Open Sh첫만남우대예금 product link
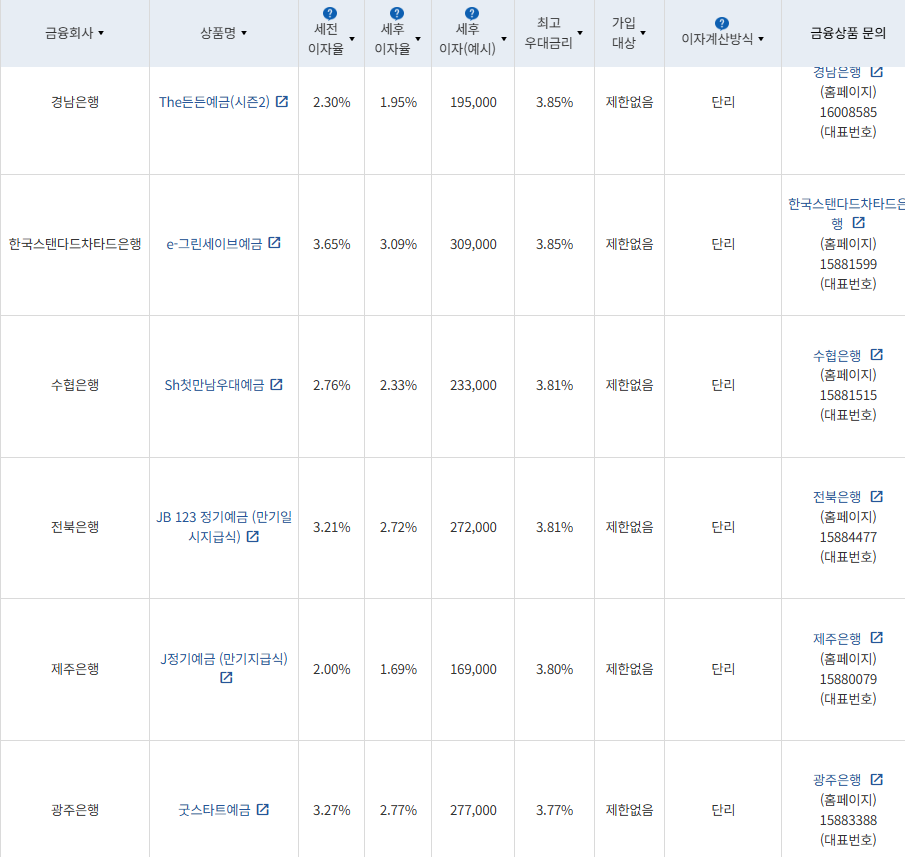The image size is (905, 857). click(214, 385)
